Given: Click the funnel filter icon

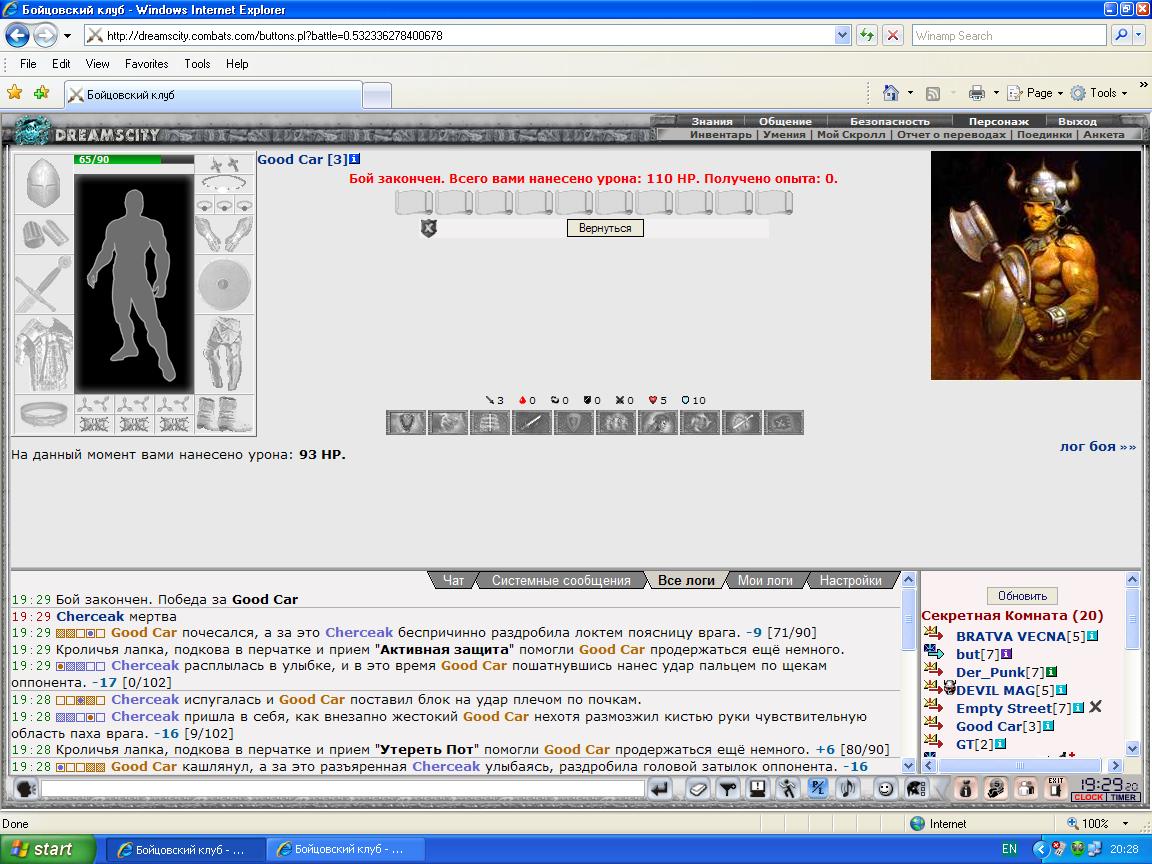Looking at the screenshot, I should tap(727, 788).
